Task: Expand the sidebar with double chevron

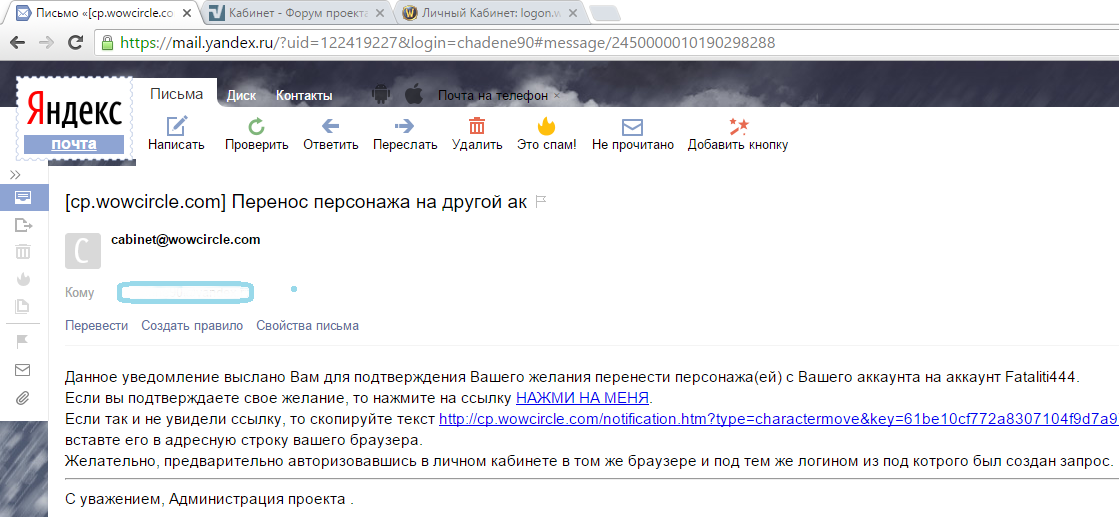Action: tap(16, 175)
